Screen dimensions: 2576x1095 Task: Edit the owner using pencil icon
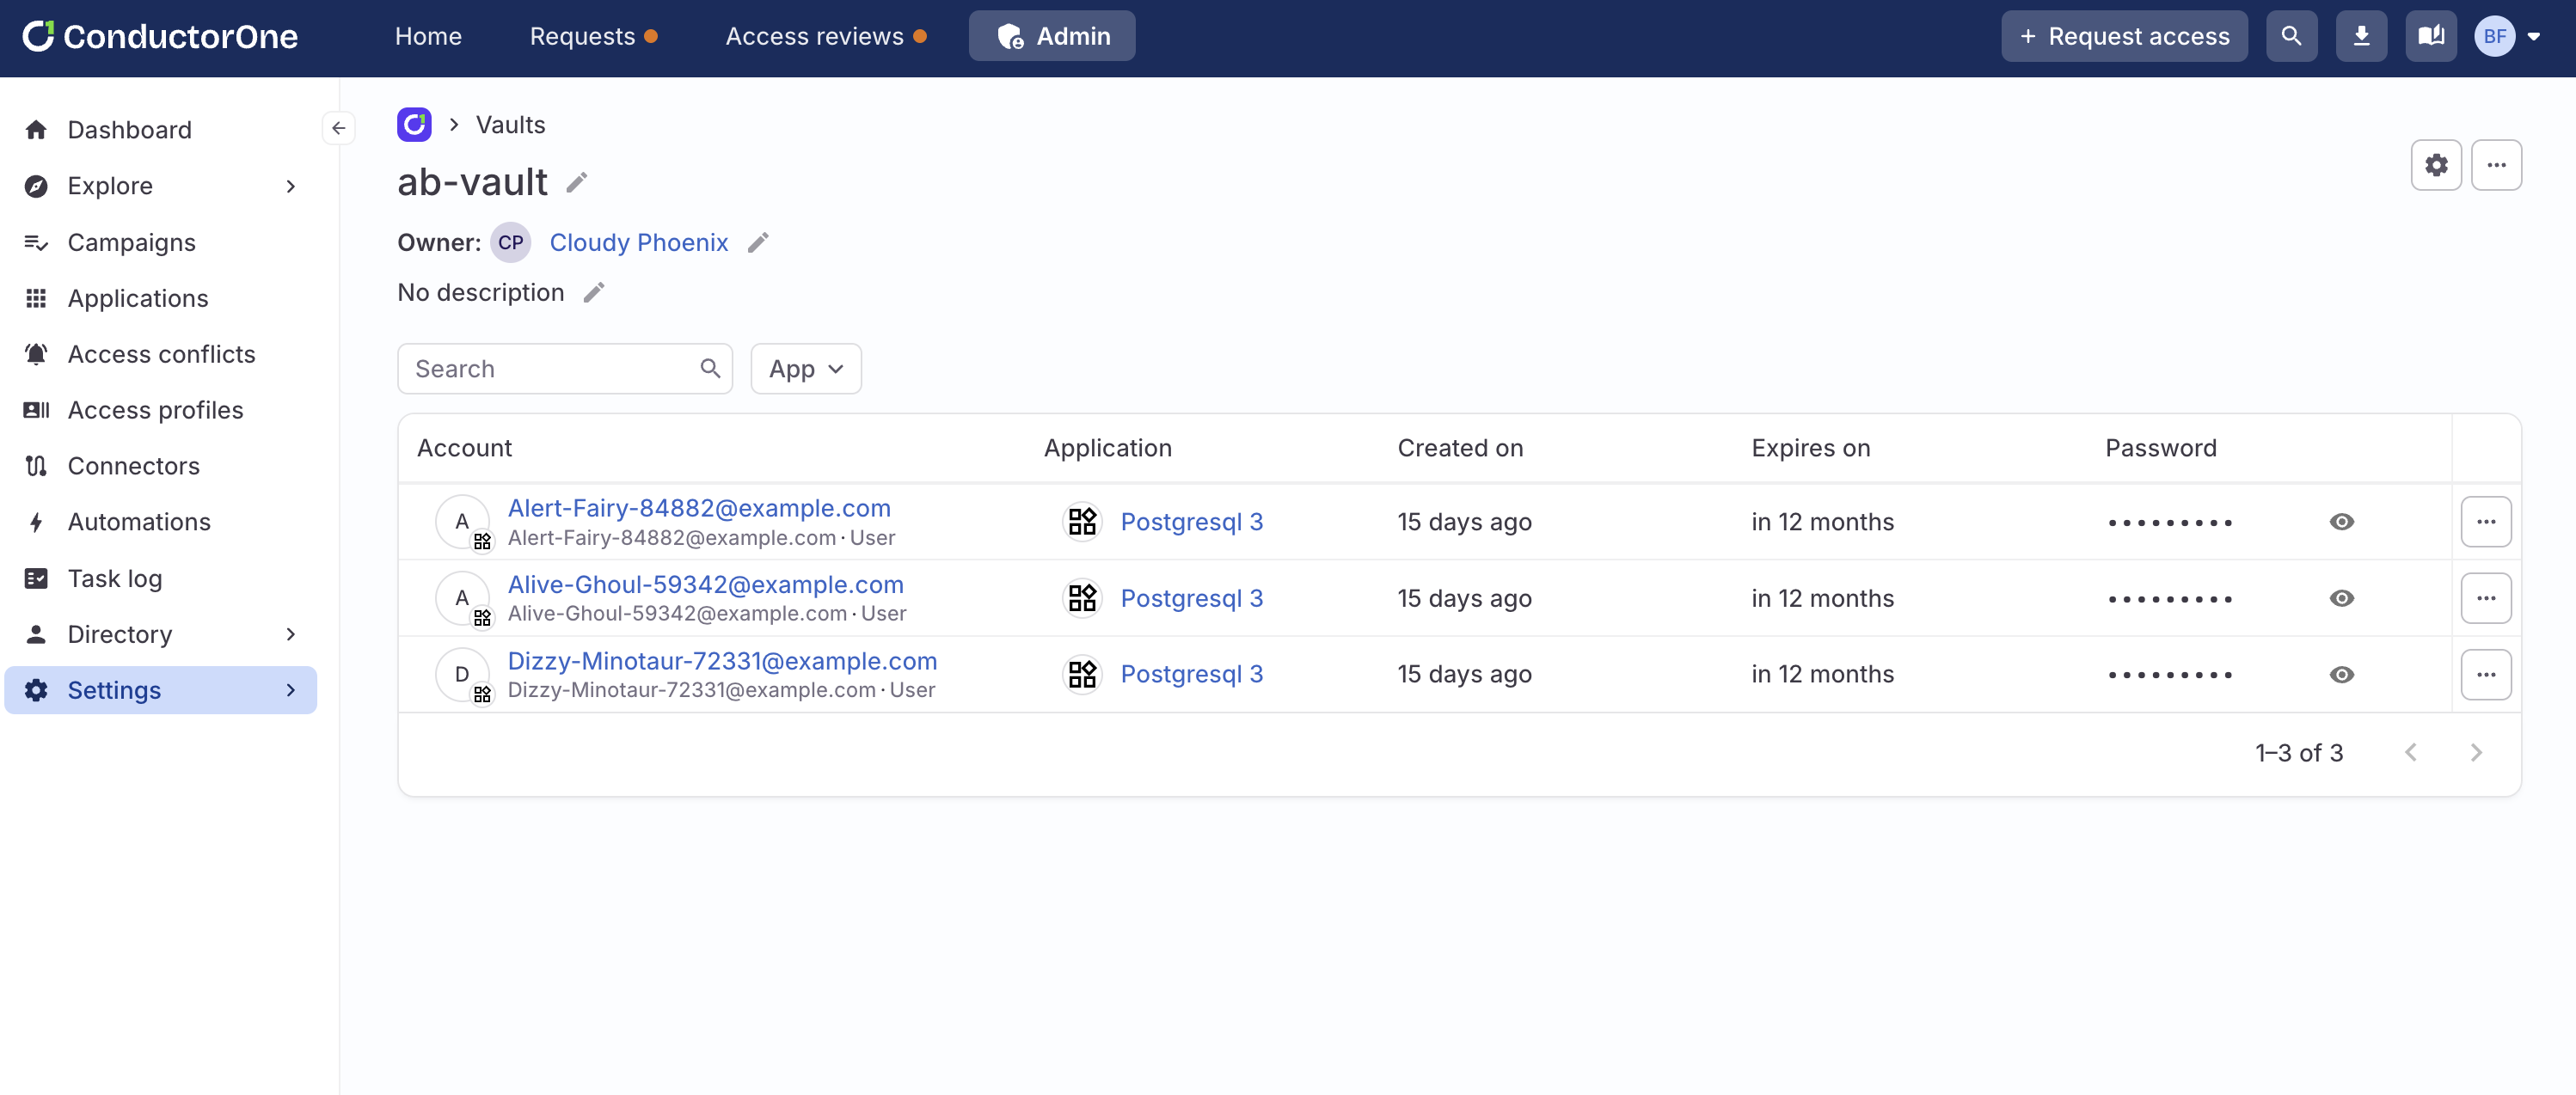tap(758, 243)
